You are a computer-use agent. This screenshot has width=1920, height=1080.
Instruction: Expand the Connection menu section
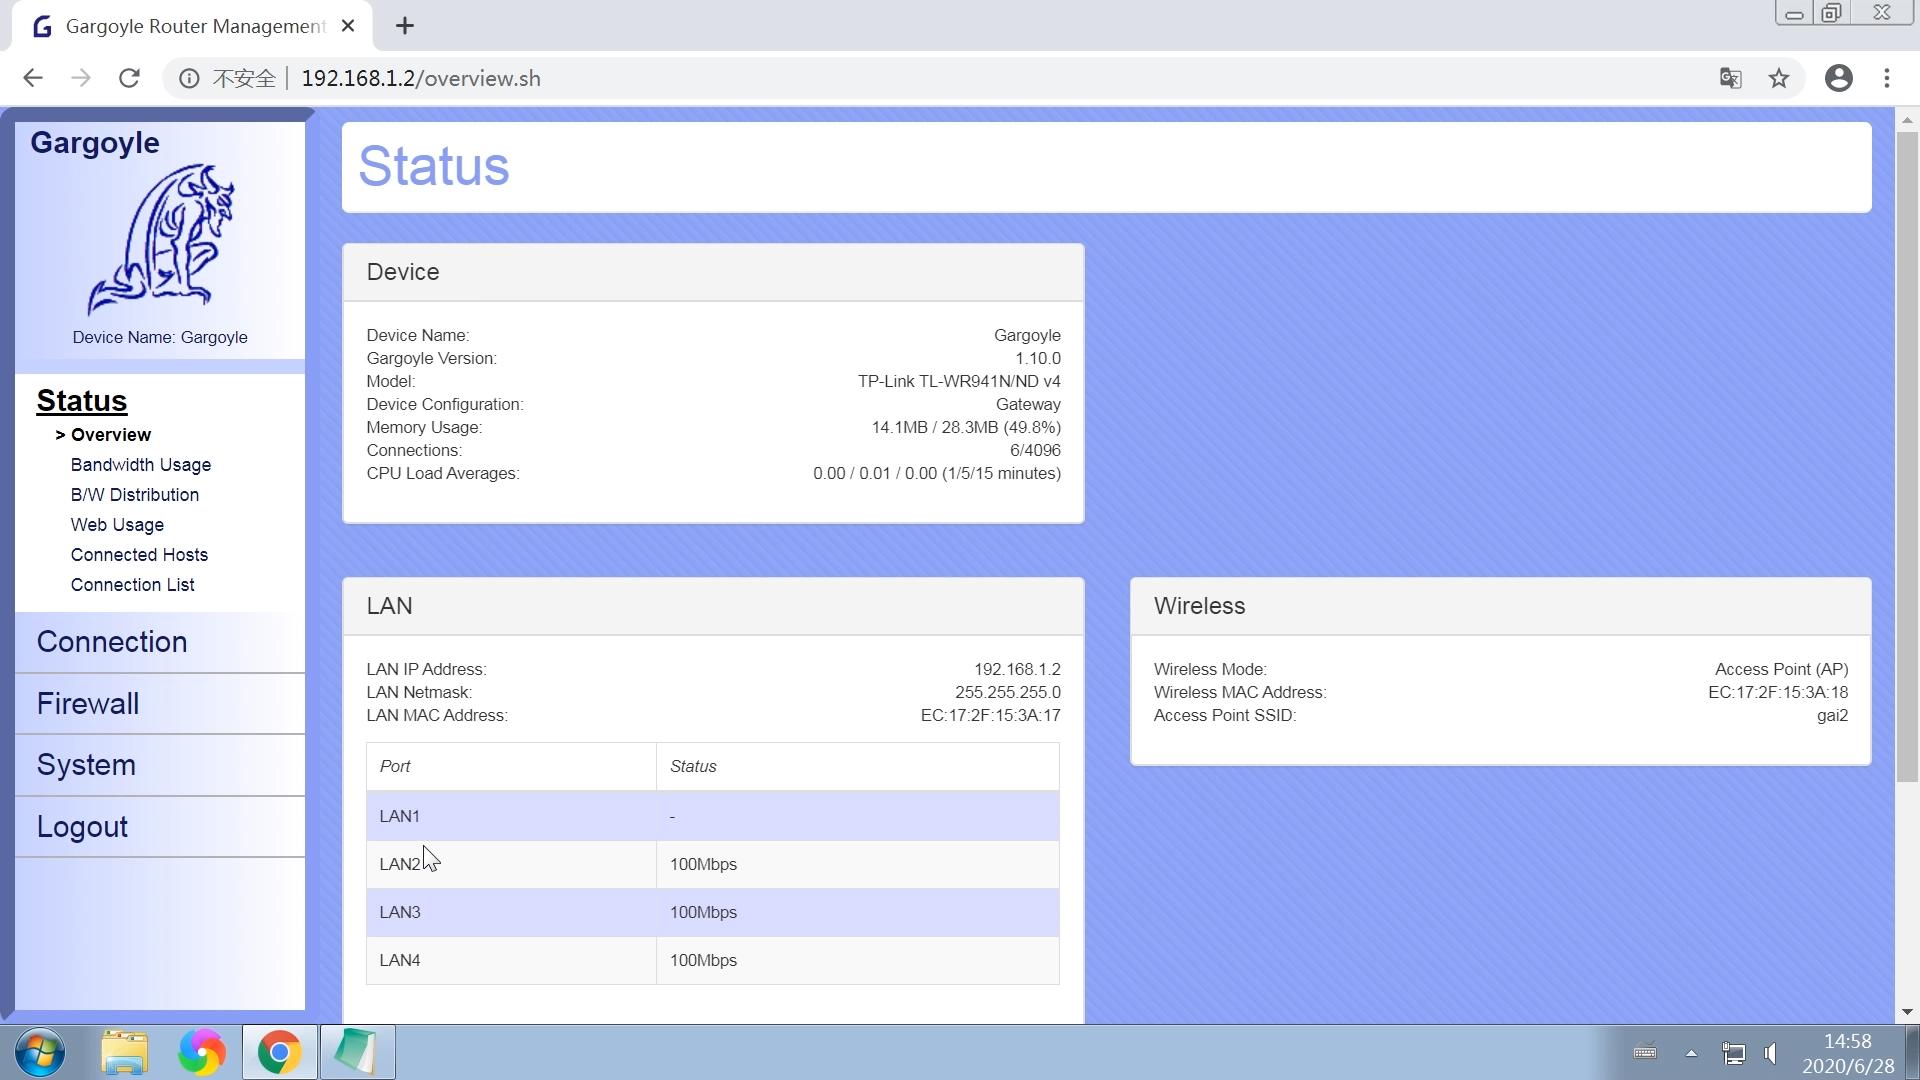coord(112,642)
